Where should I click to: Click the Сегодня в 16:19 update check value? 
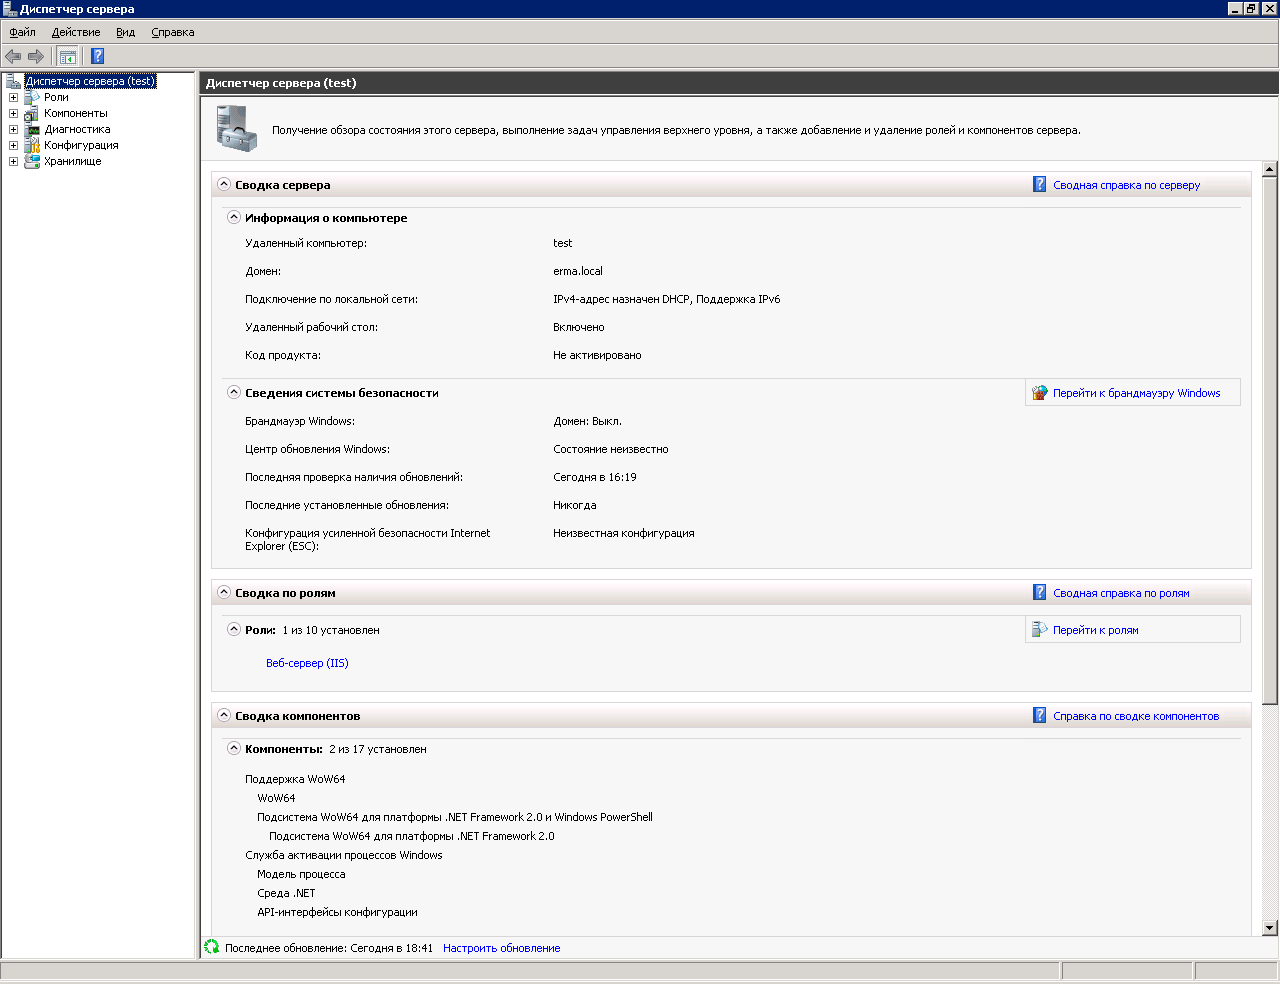click(594, 477)
